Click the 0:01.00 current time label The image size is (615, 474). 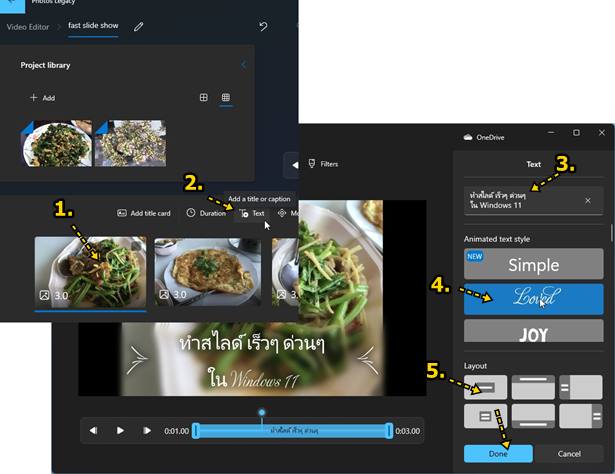(x=176, y=431)
